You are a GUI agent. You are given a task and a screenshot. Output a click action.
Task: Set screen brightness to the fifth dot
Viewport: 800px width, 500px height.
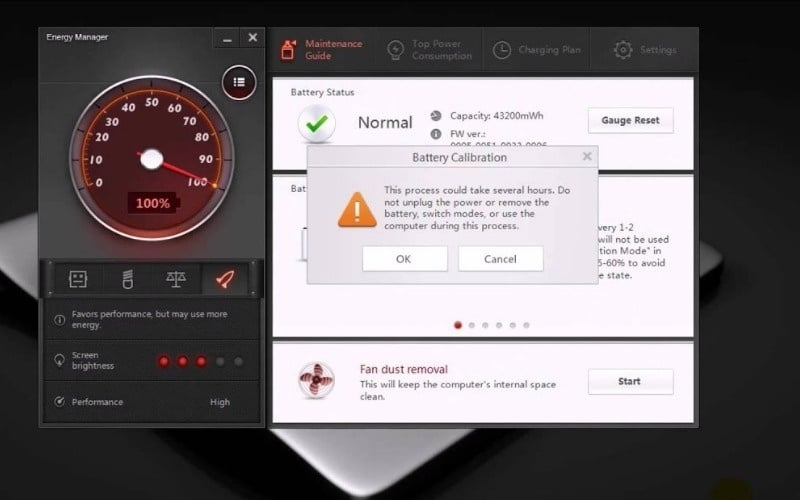click(238, 361)
